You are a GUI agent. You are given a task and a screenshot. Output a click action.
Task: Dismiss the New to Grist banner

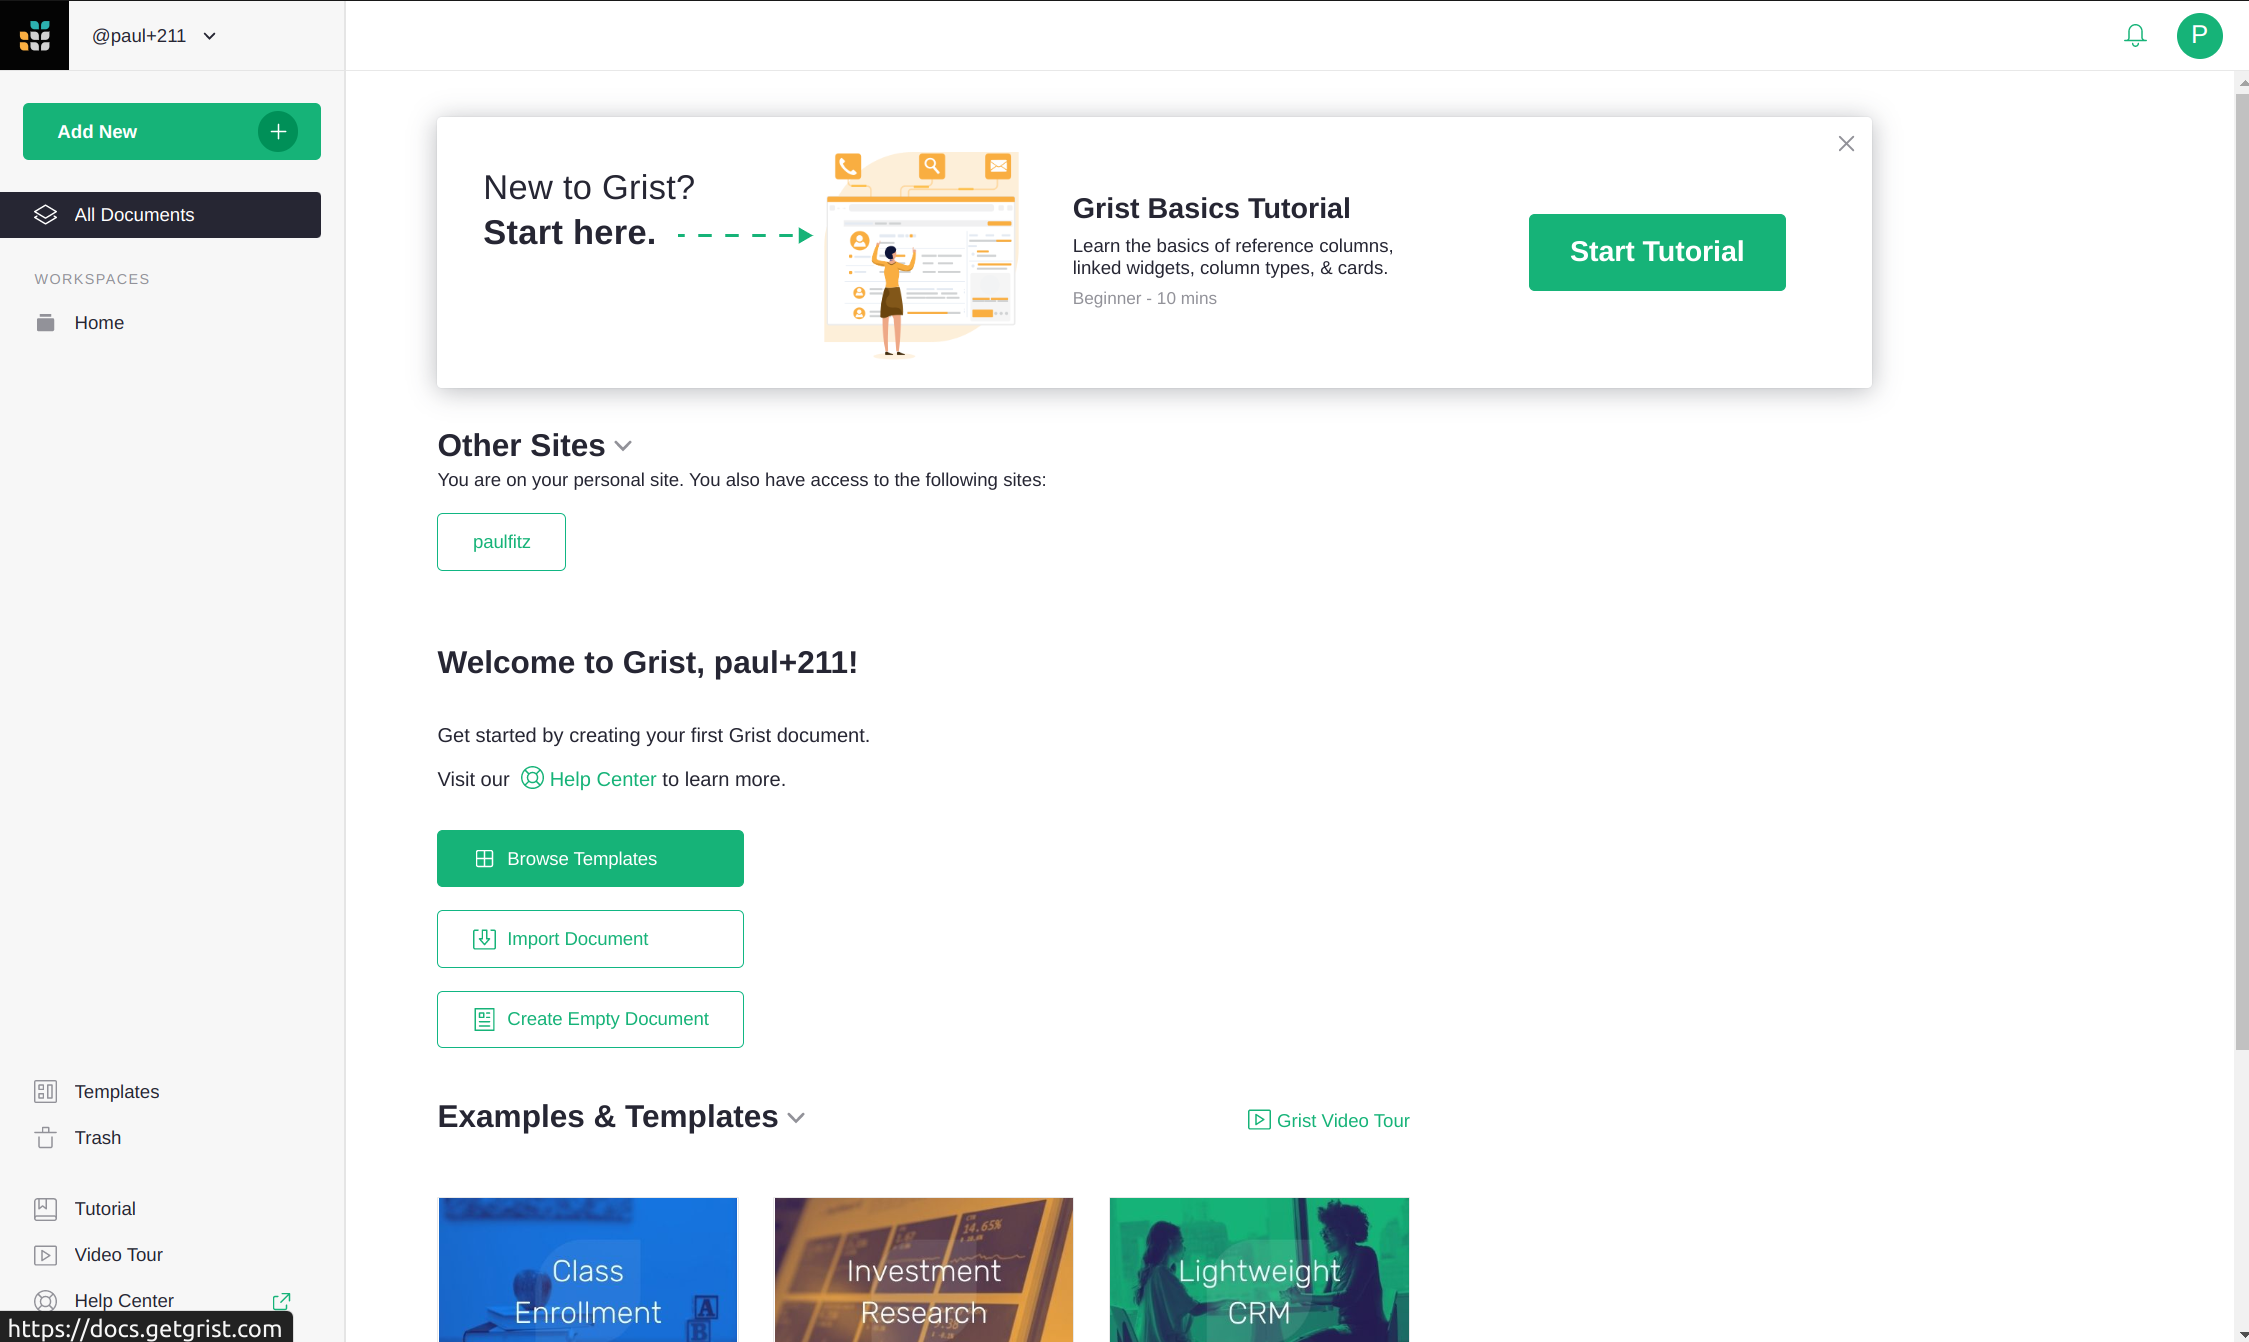(1846, 144)
